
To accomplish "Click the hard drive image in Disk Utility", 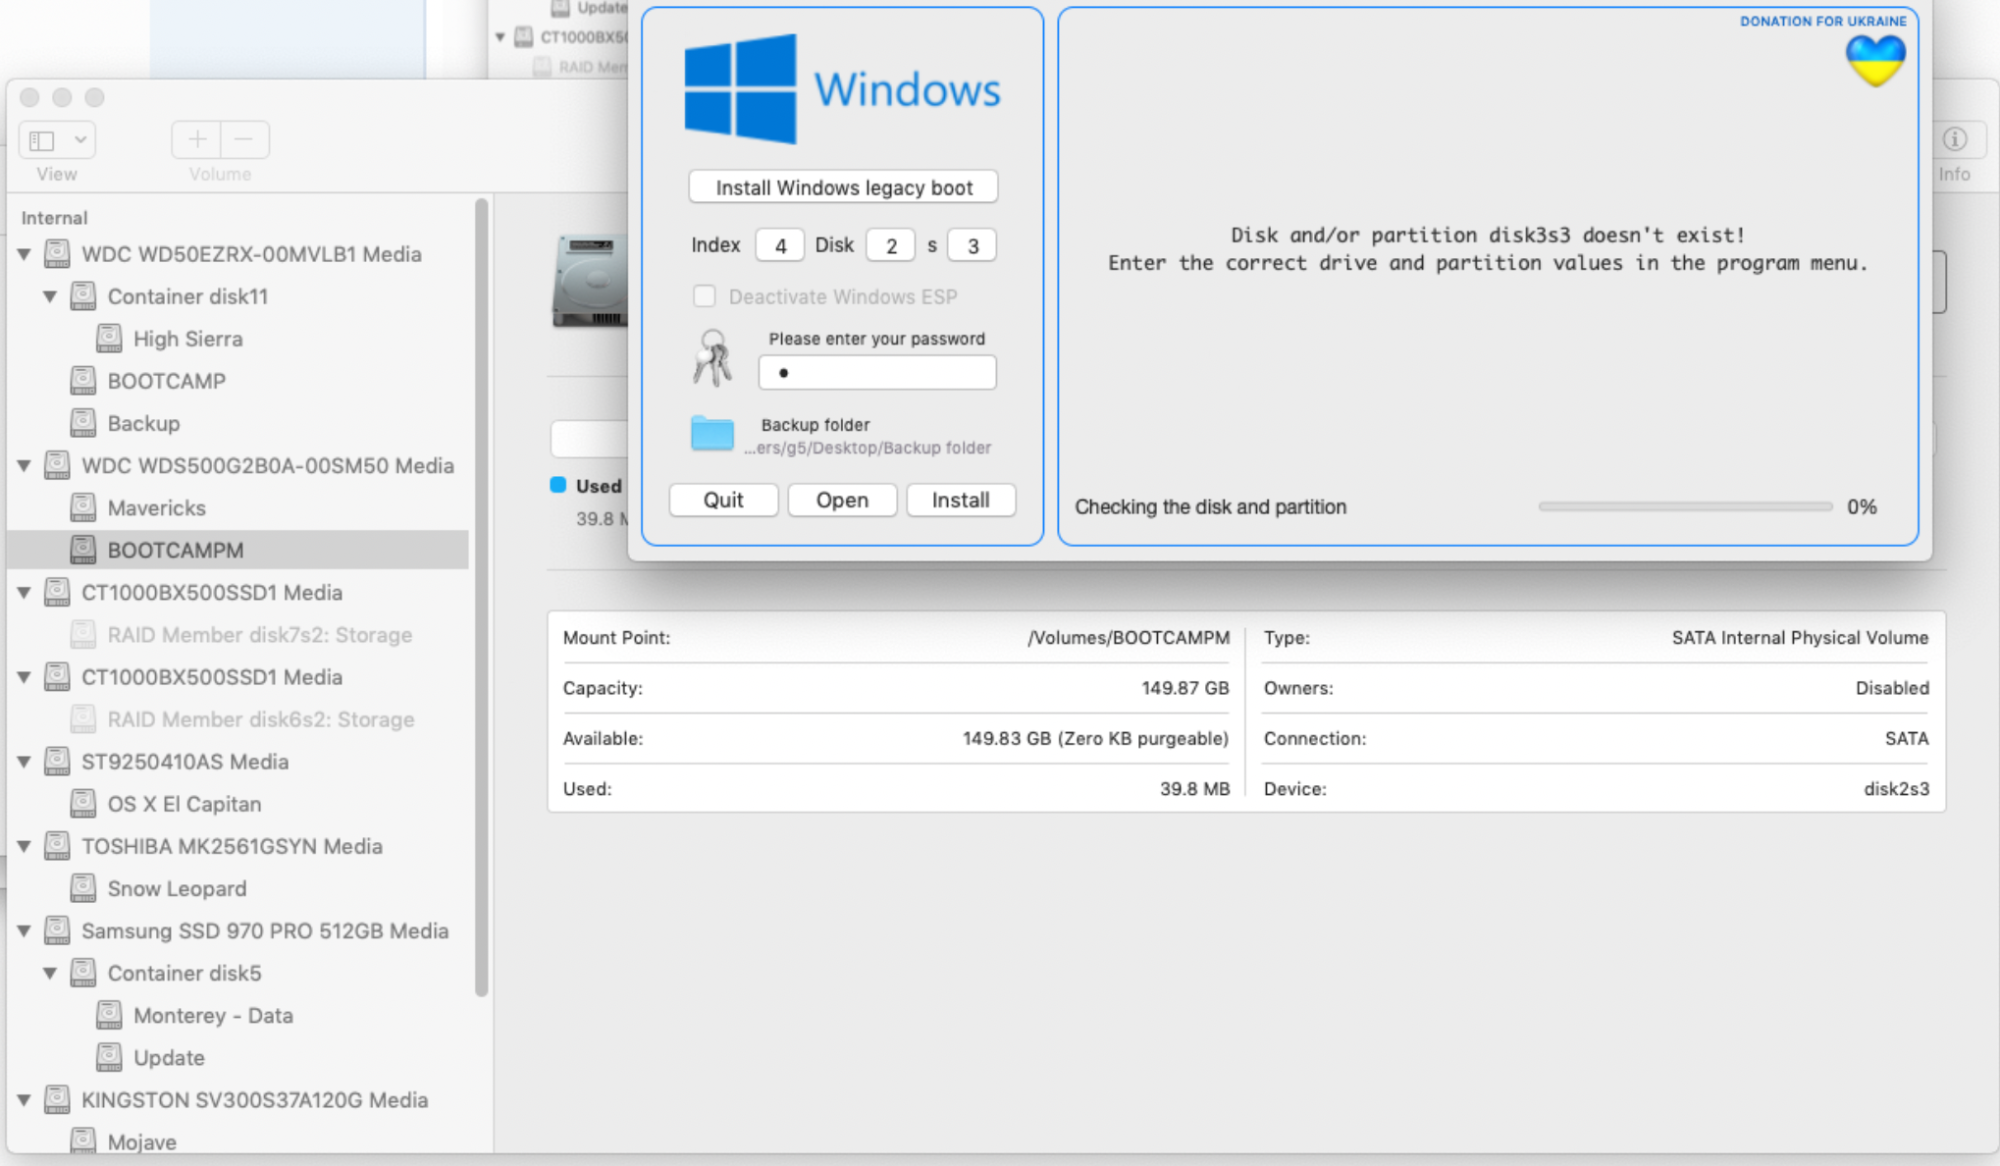I will coord(590,282).
